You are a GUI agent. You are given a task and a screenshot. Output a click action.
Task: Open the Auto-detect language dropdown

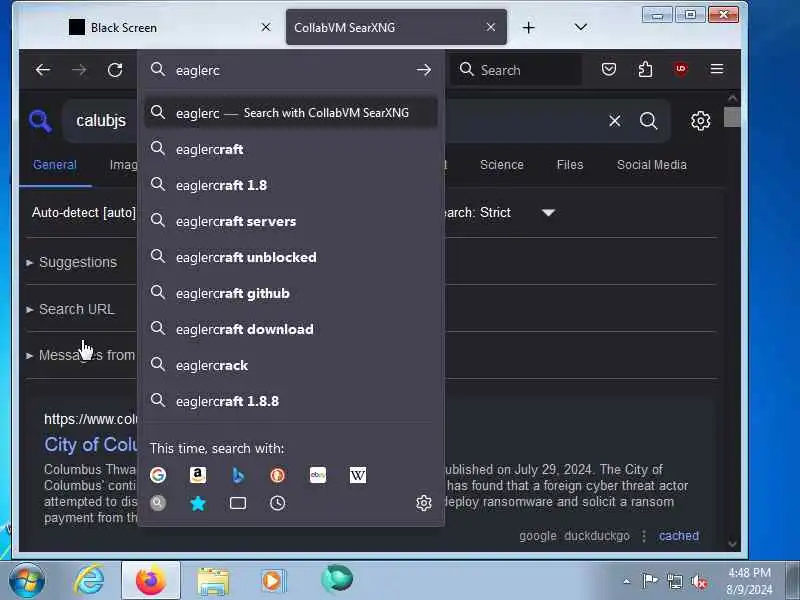(84, 213)
